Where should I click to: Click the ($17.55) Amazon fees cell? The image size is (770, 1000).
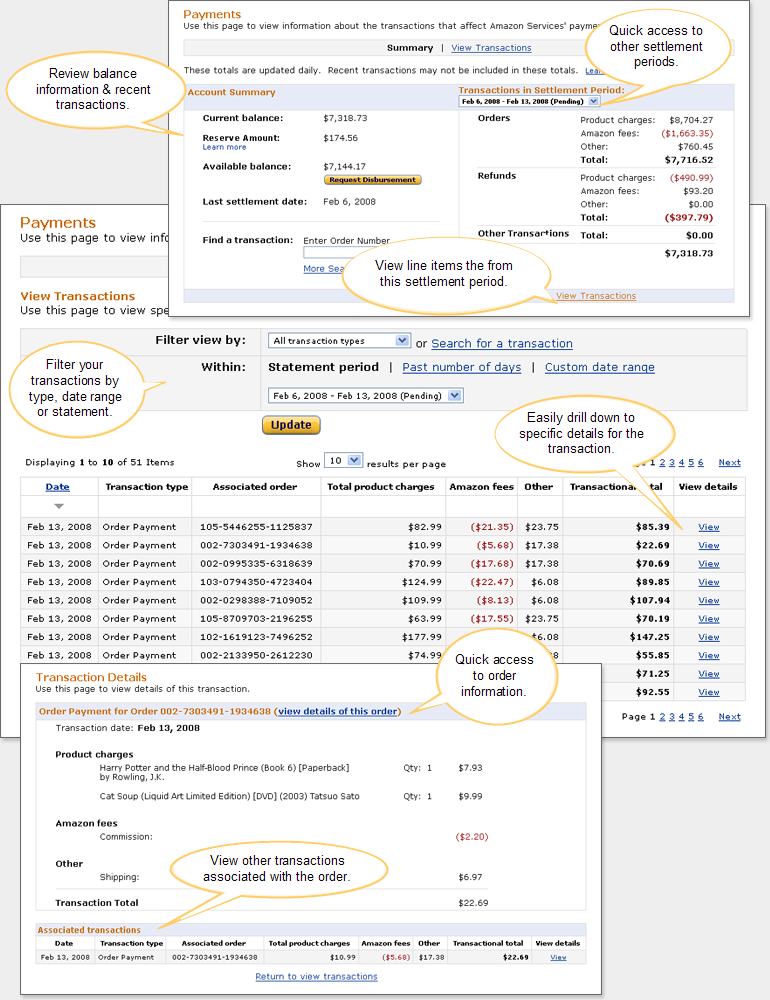[492, 619]
